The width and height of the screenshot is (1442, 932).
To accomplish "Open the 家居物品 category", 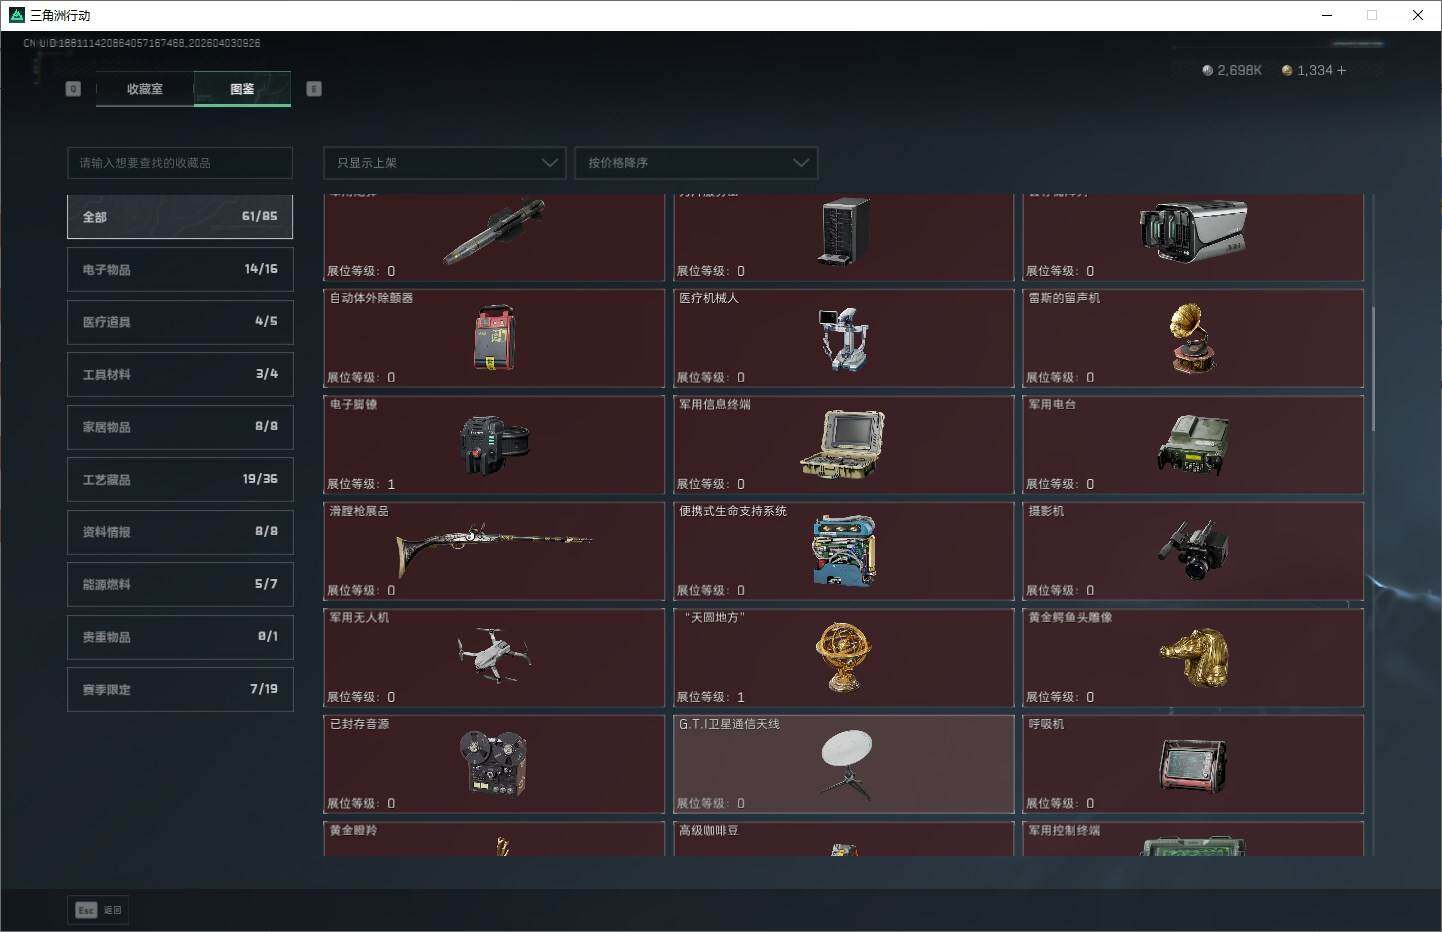I will point(180,427).
